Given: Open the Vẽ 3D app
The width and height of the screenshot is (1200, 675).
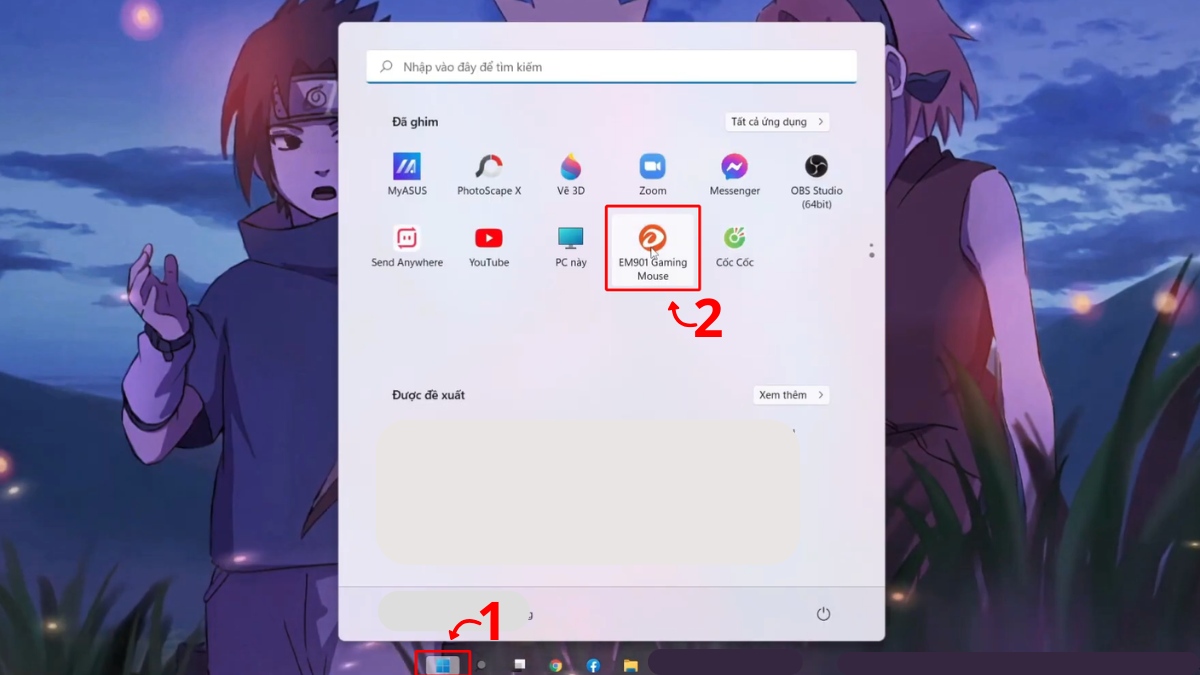Looking at the screenshot, I should click(x=571, y=174).
